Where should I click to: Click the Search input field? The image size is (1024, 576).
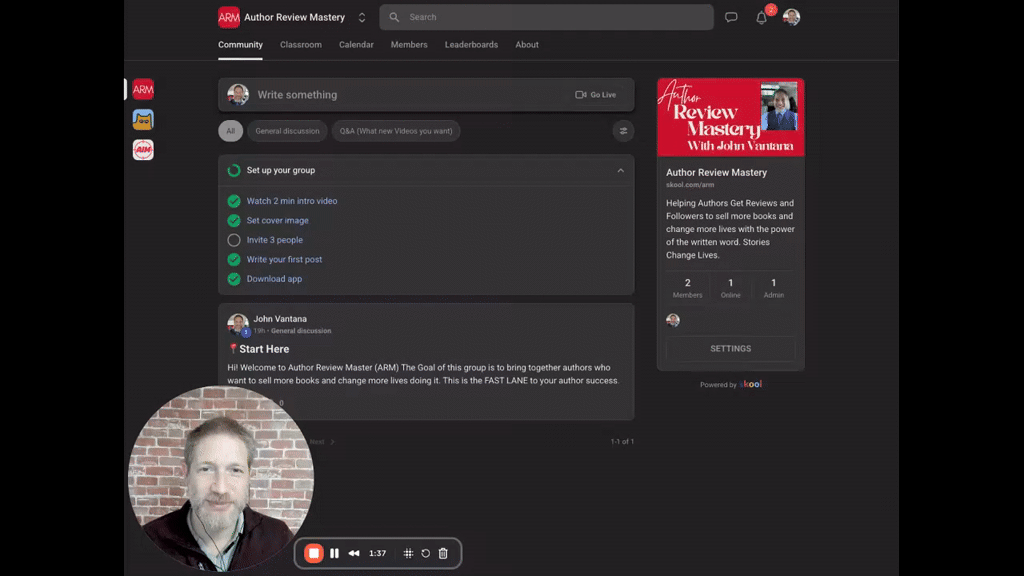tap(546, 17)
